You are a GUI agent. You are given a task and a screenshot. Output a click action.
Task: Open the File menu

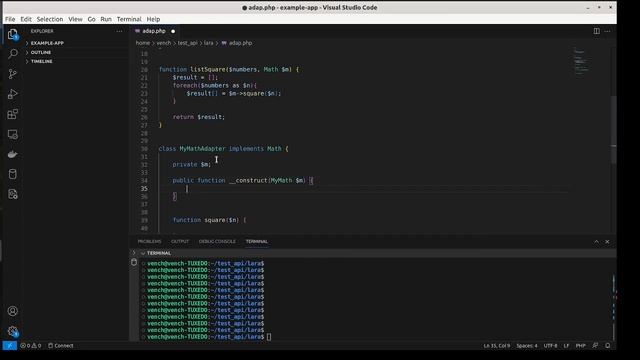(10, 19)
